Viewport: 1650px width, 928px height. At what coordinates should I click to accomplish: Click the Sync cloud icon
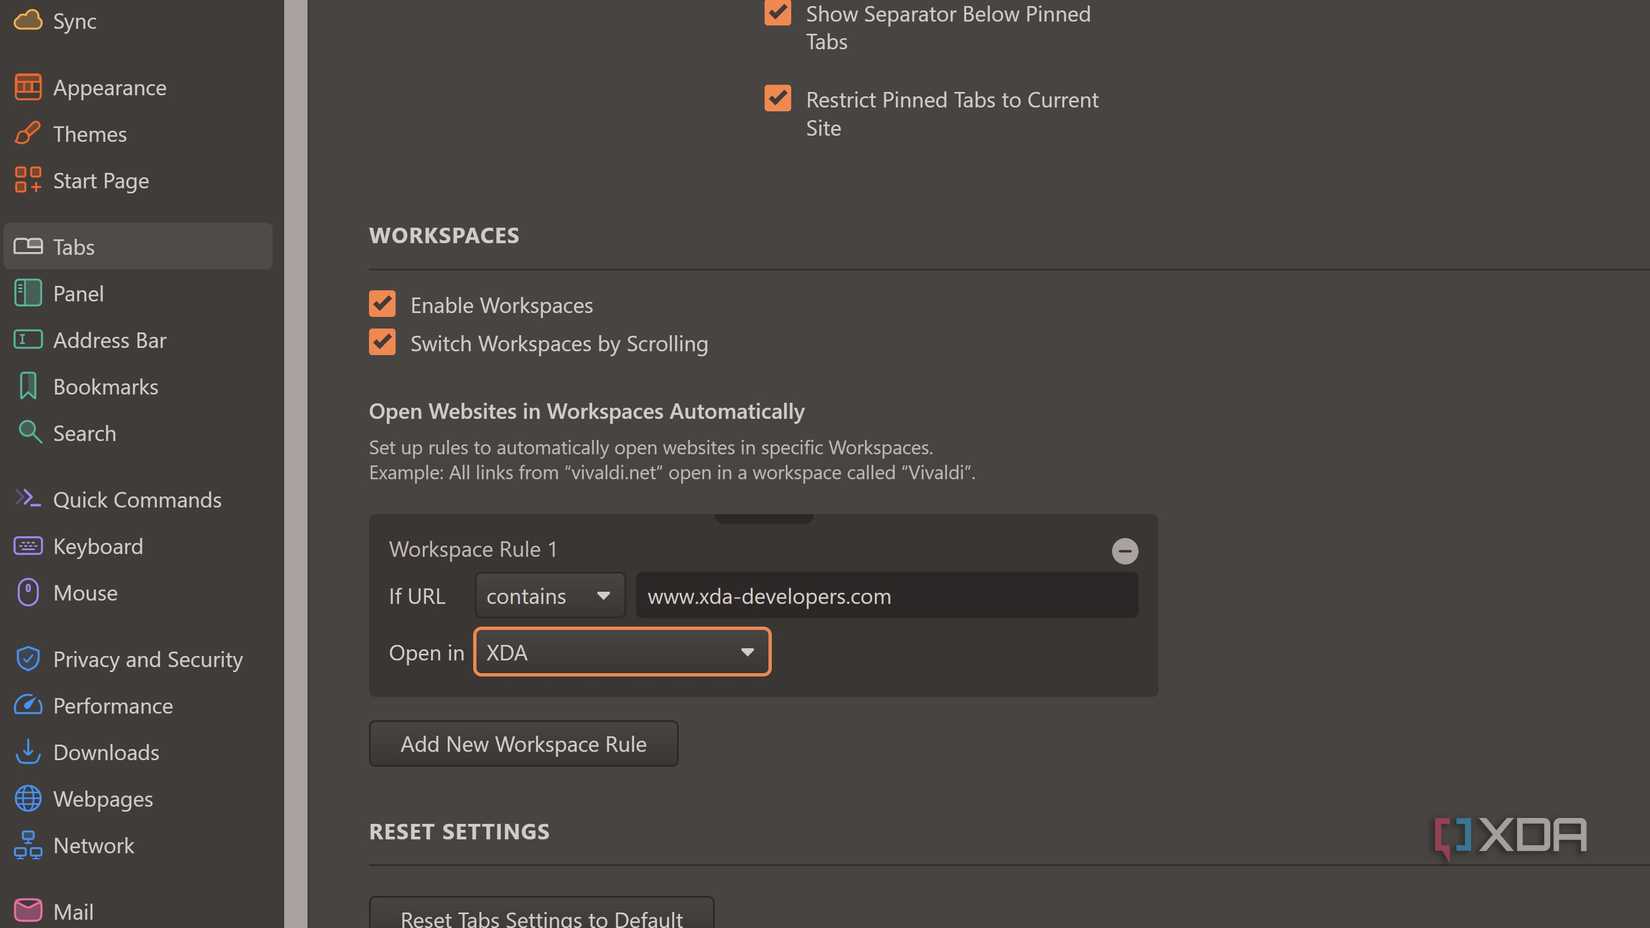tap(28, 19)
